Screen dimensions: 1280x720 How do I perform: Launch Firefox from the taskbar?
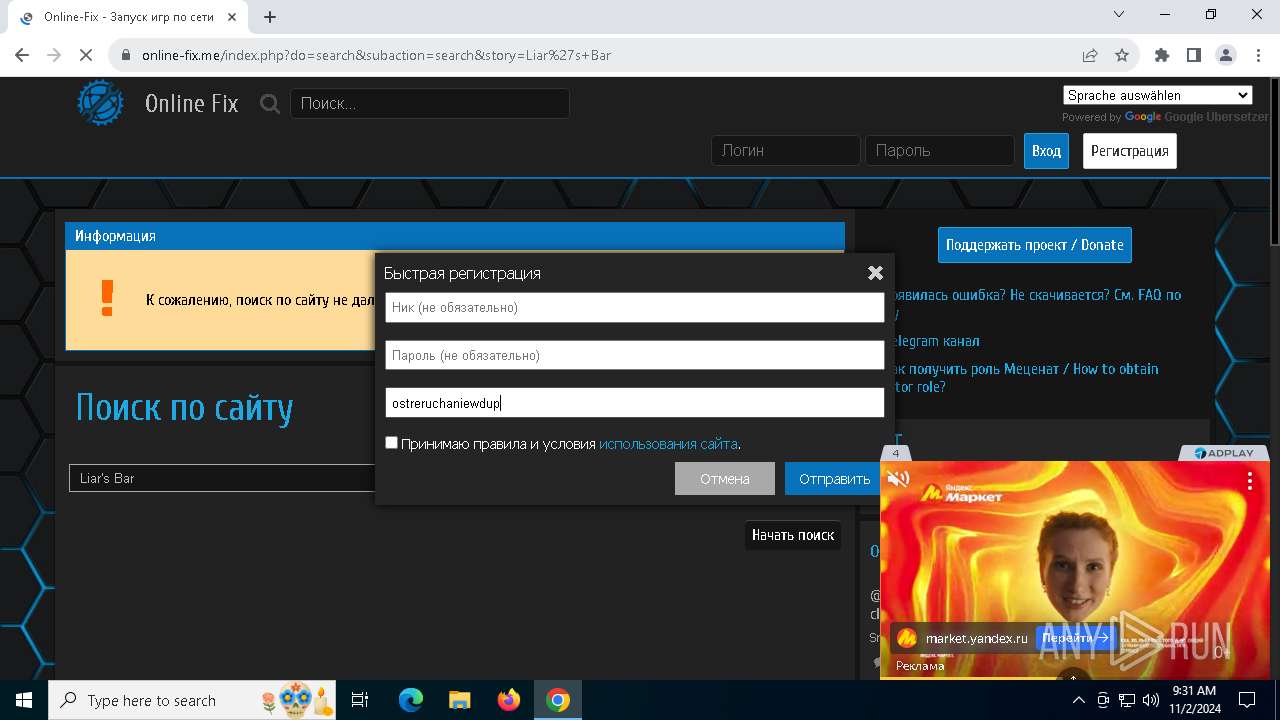[x=509, y=700]
